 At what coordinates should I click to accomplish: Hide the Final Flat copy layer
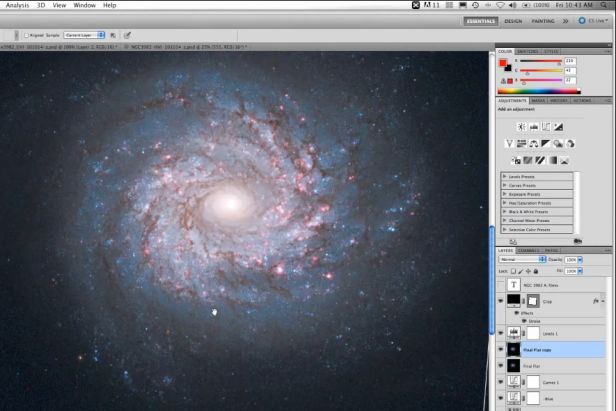coord(500,349)
